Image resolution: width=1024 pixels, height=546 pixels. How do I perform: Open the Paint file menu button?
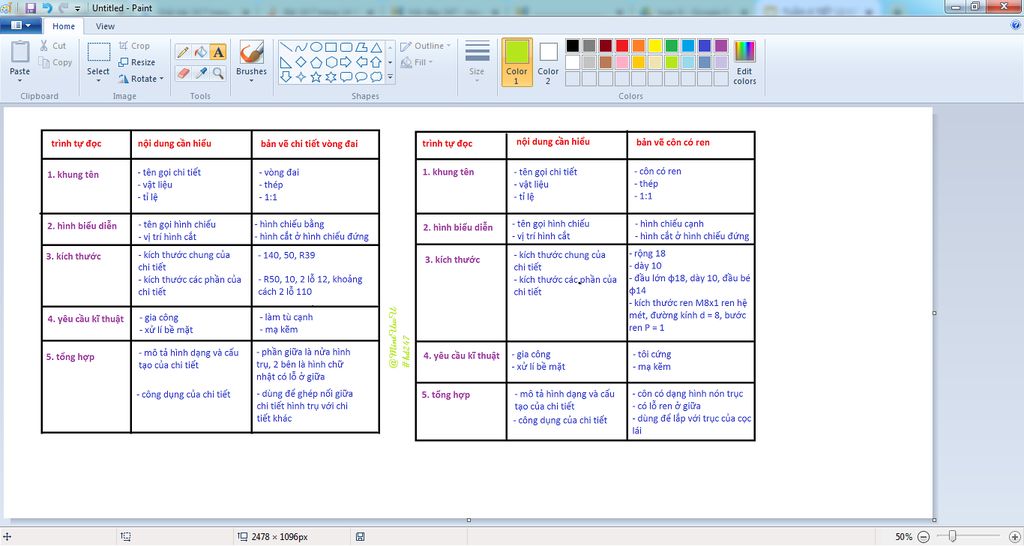(x=21, y=25)
